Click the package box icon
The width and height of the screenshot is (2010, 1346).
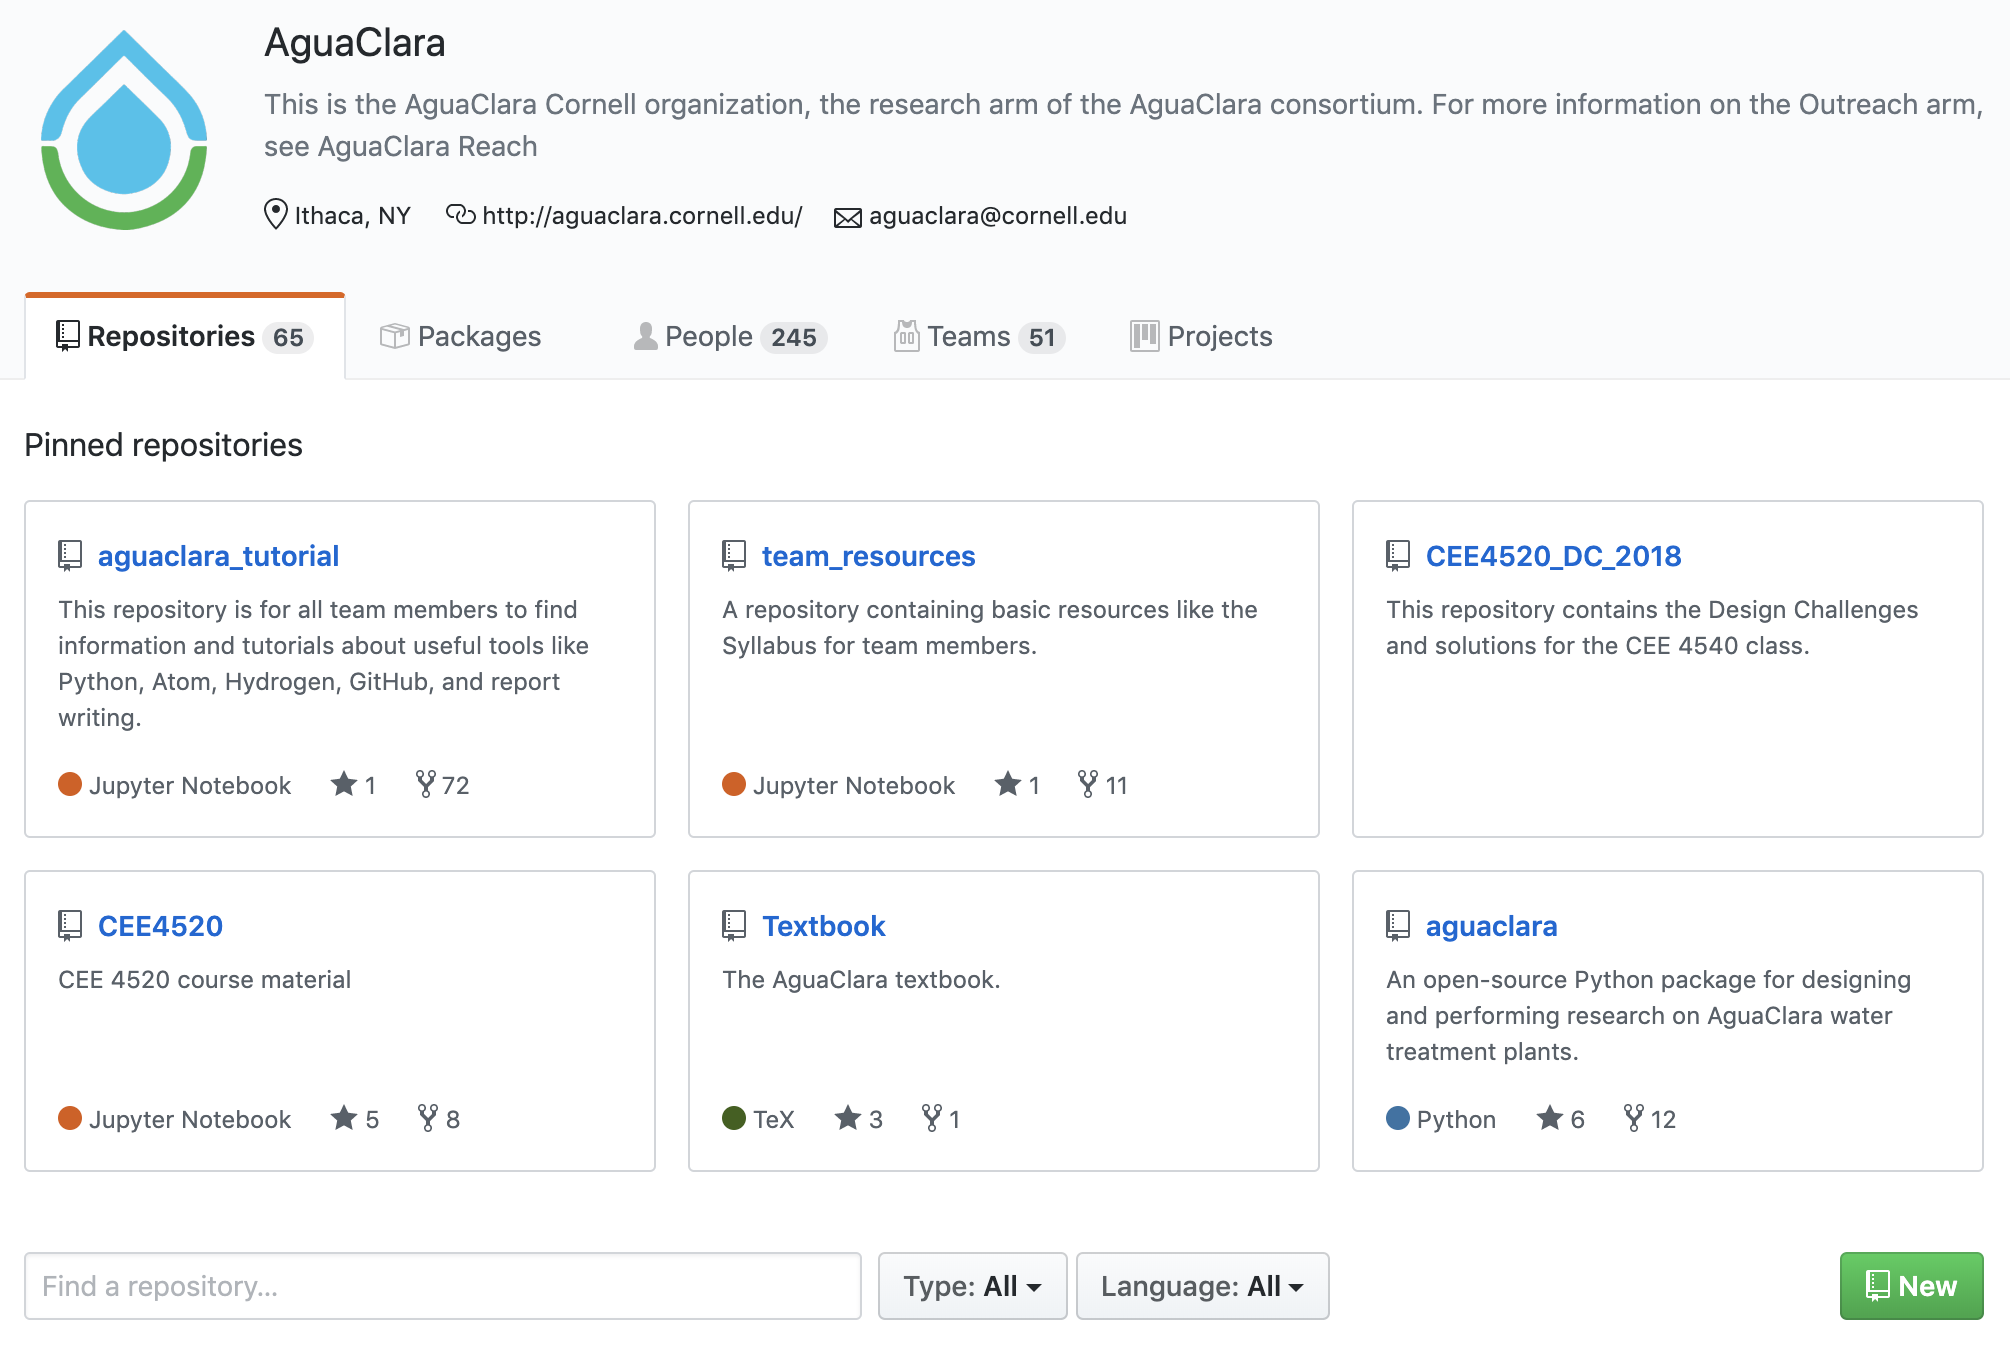tap(394, 336)
